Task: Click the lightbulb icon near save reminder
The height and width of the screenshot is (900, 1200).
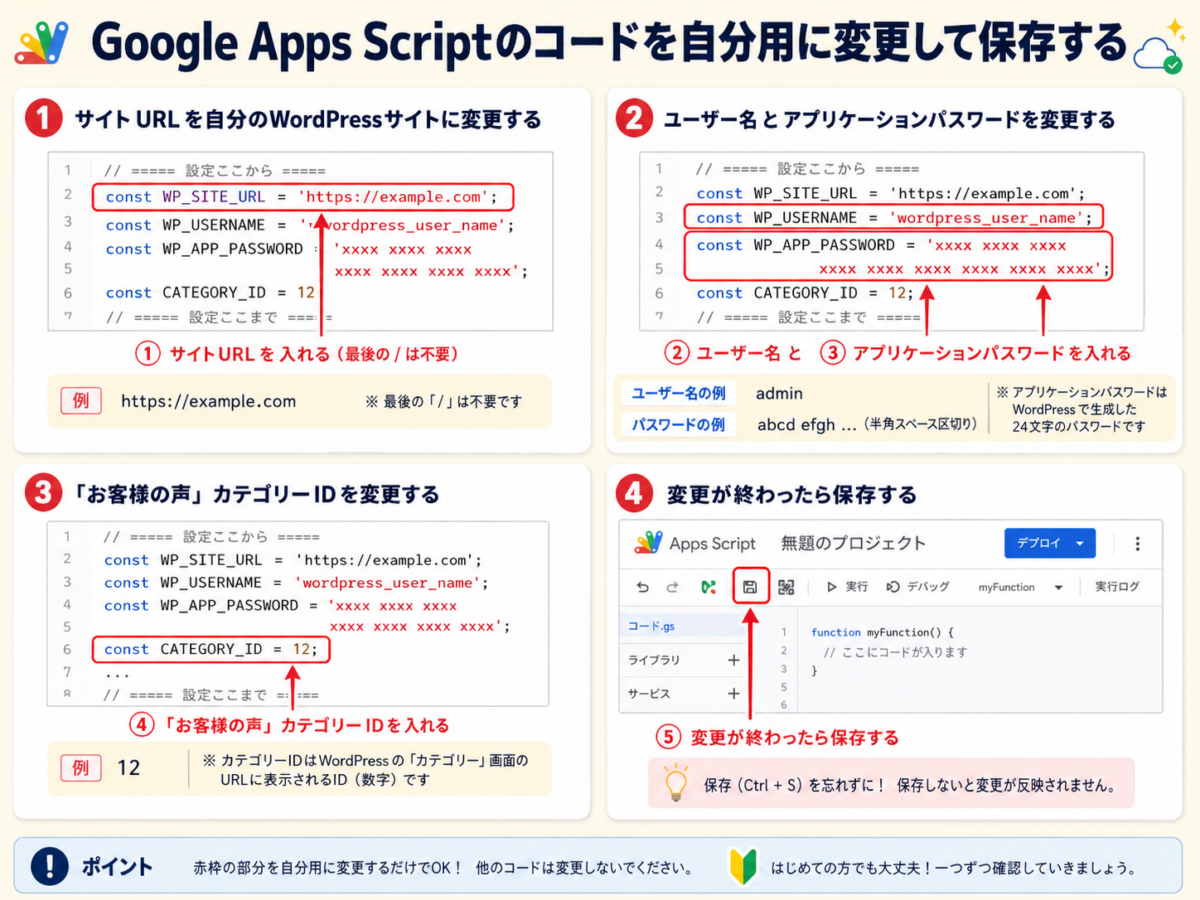Action: 676,782
